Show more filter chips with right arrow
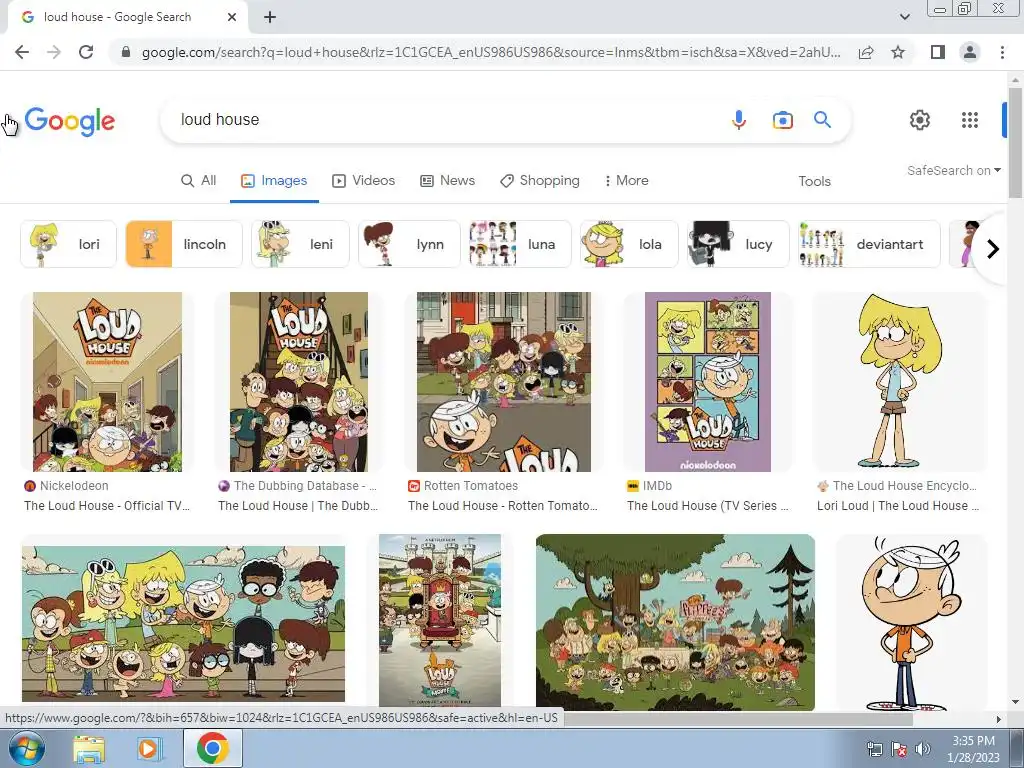The image size is (1024, 768). 993,249
